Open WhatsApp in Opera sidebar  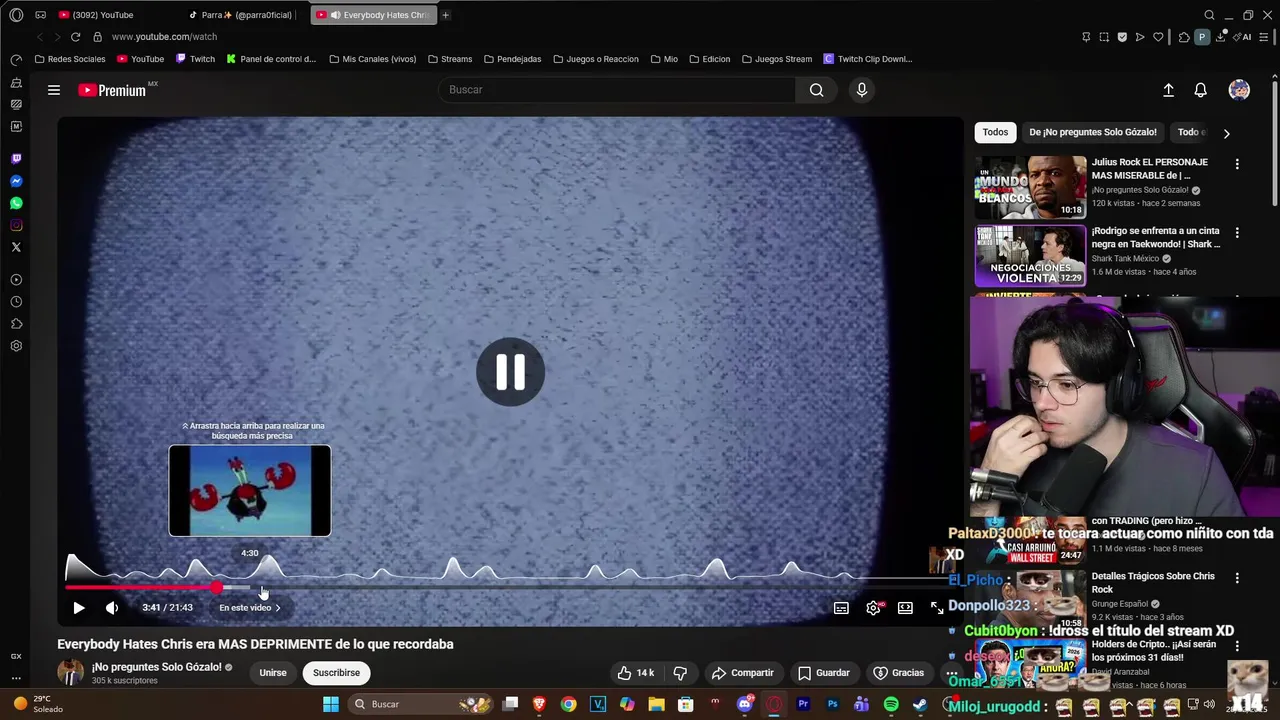click(x=16, y=203)
